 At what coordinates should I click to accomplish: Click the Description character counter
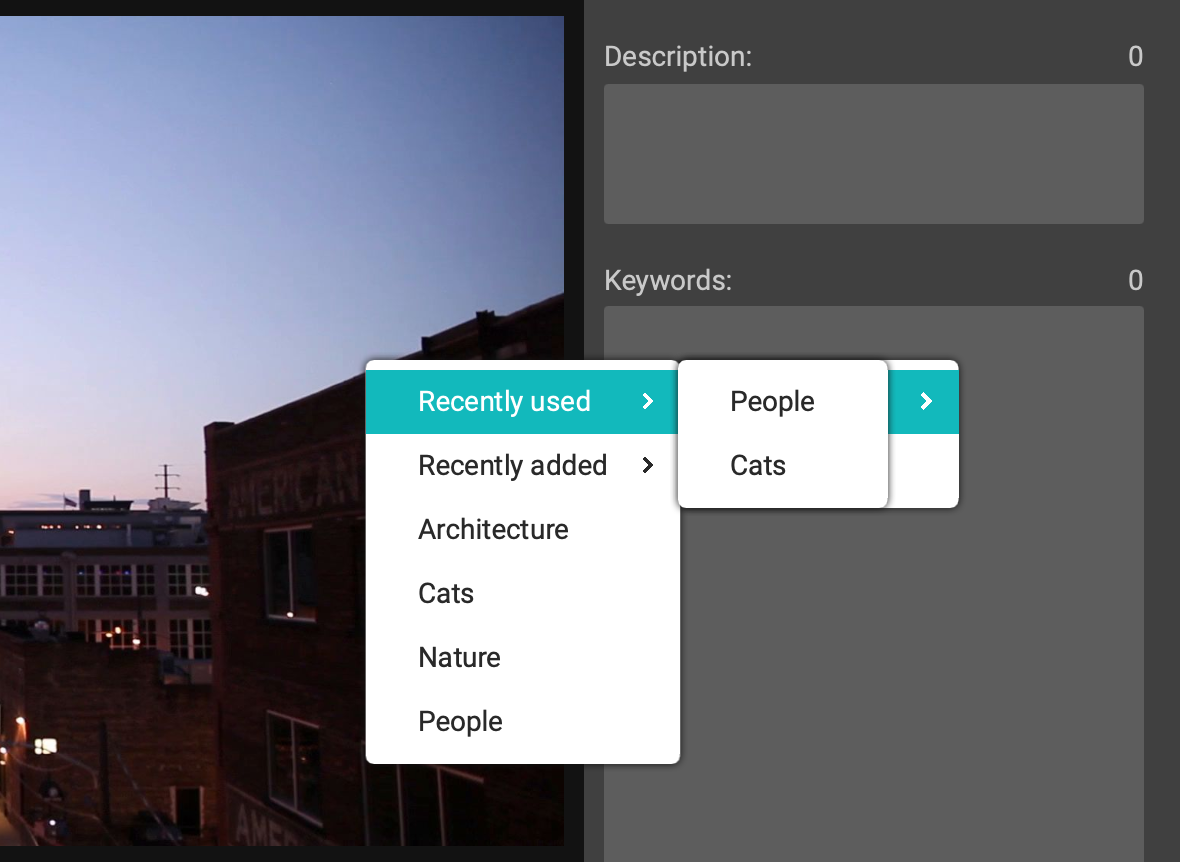point(1135,57)
